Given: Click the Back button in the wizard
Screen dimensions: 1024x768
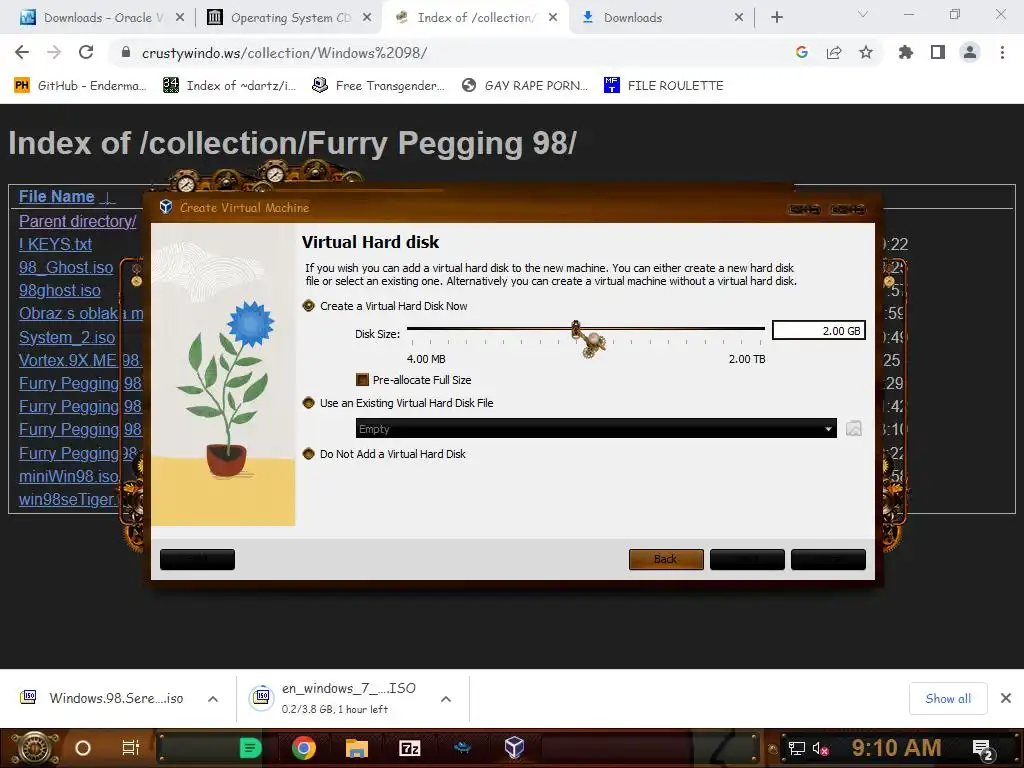Looking at the screenshot, I should tap(666, 559).
